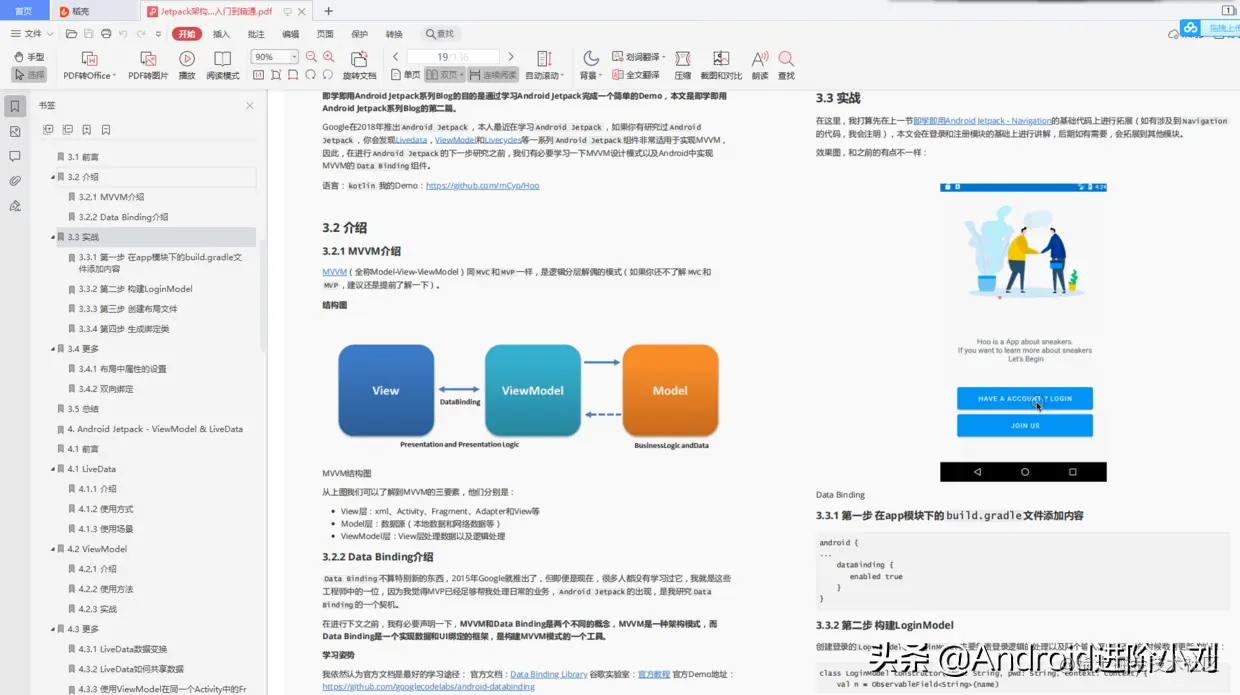1240x695 pixels.
Task: Save document with disk icon
Action: [89, 34]
